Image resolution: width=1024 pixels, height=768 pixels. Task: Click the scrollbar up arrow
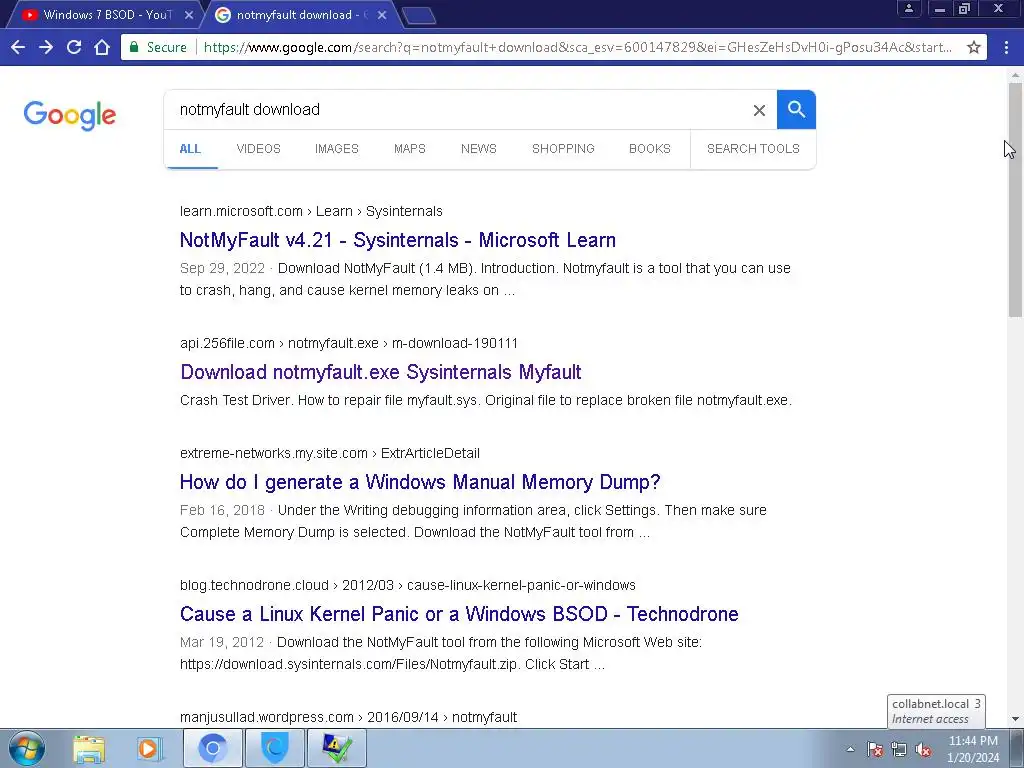point(1015,75)
